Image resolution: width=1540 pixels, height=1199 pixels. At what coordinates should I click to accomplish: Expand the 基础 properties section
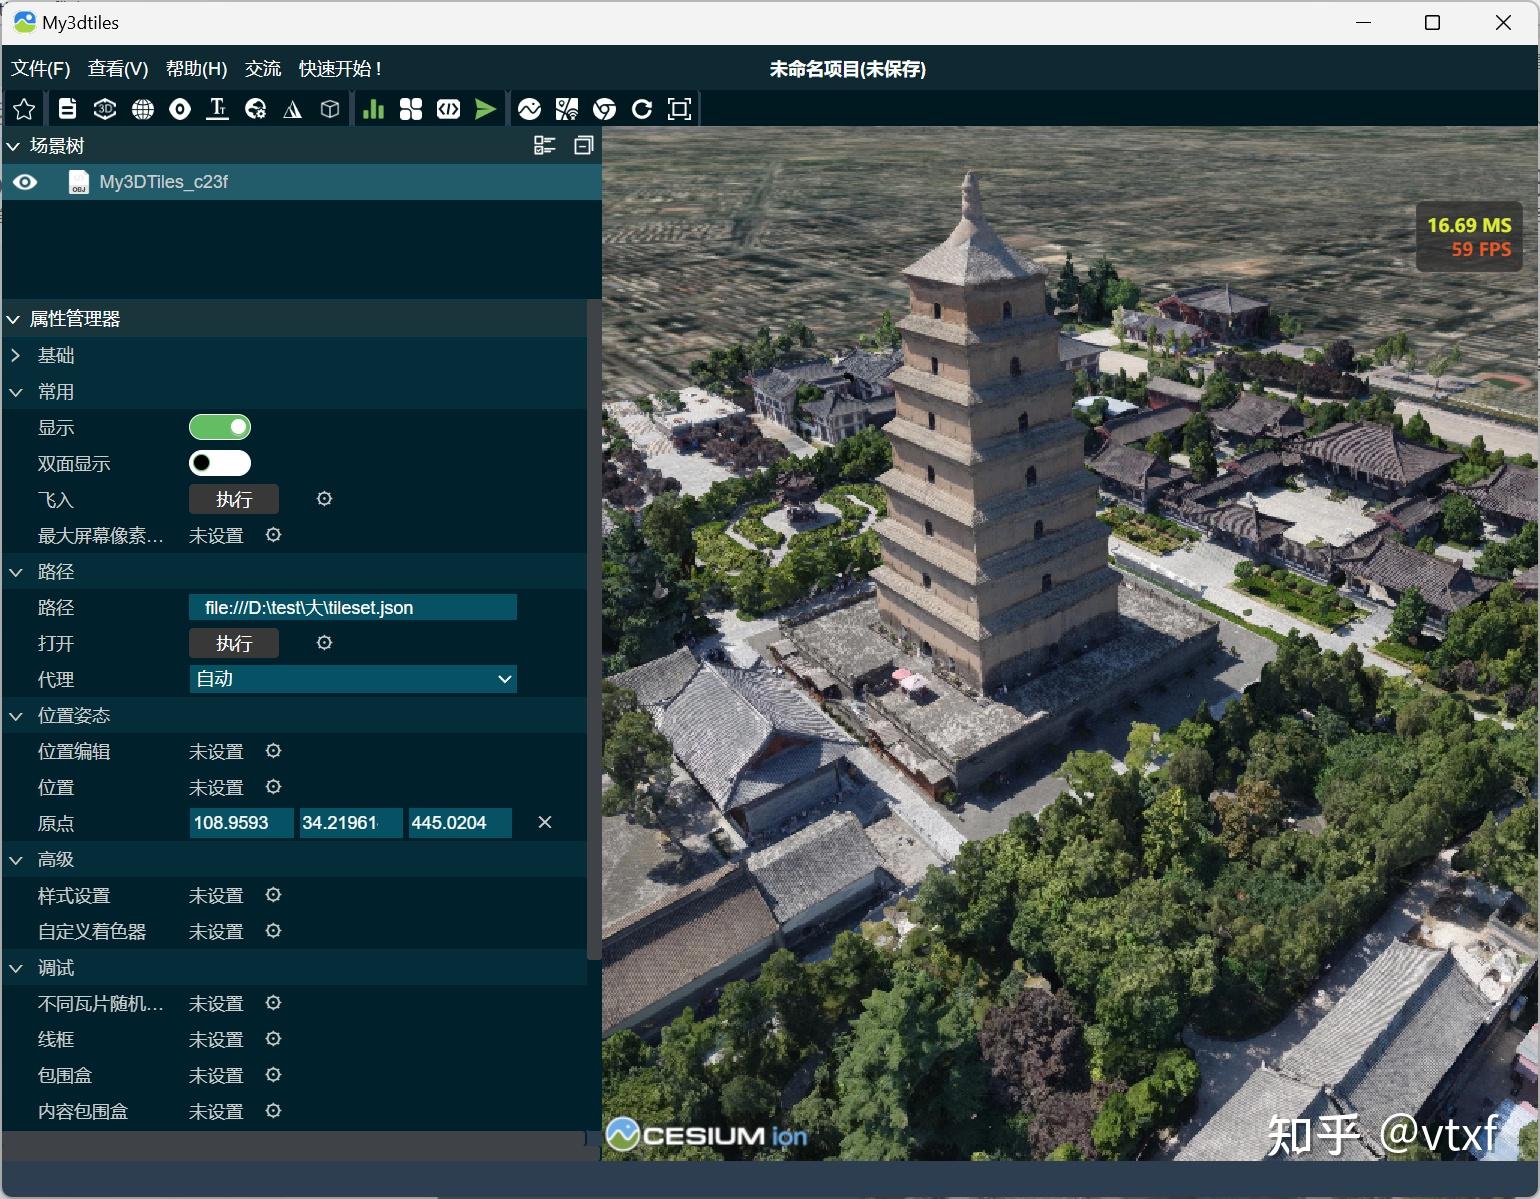[x=16, y=355]
